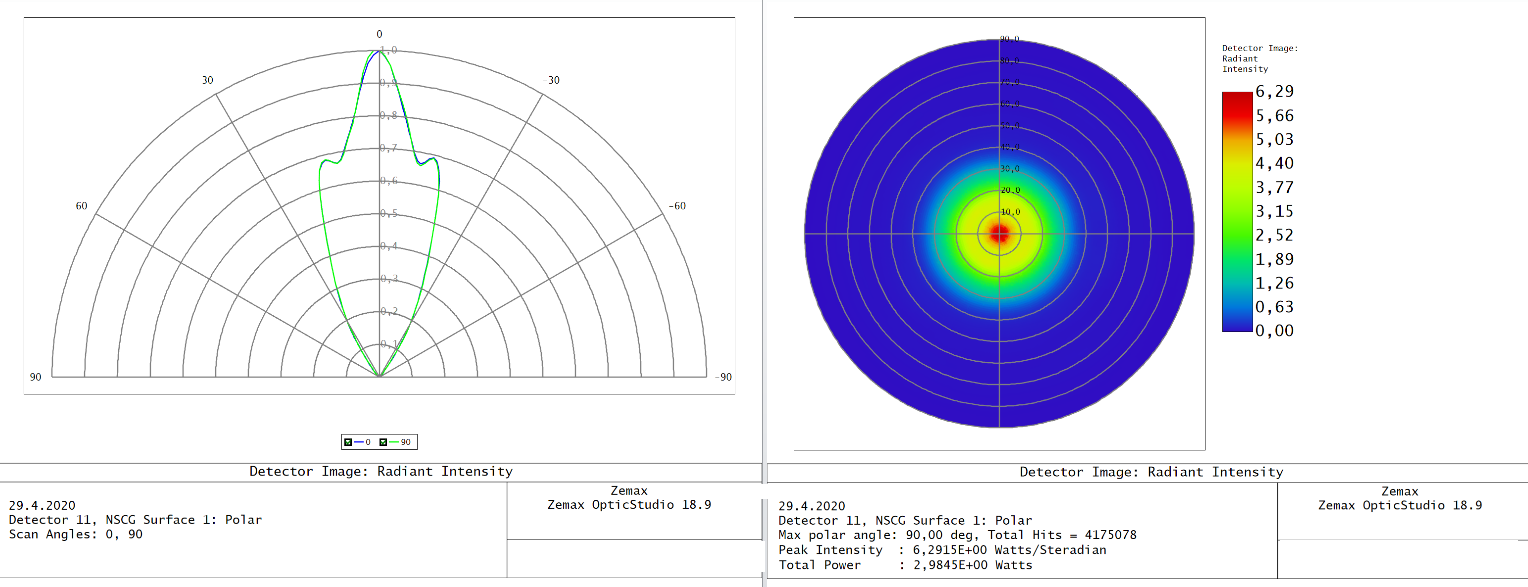Click the radiant intensity color scale bar

(1236, 211)
